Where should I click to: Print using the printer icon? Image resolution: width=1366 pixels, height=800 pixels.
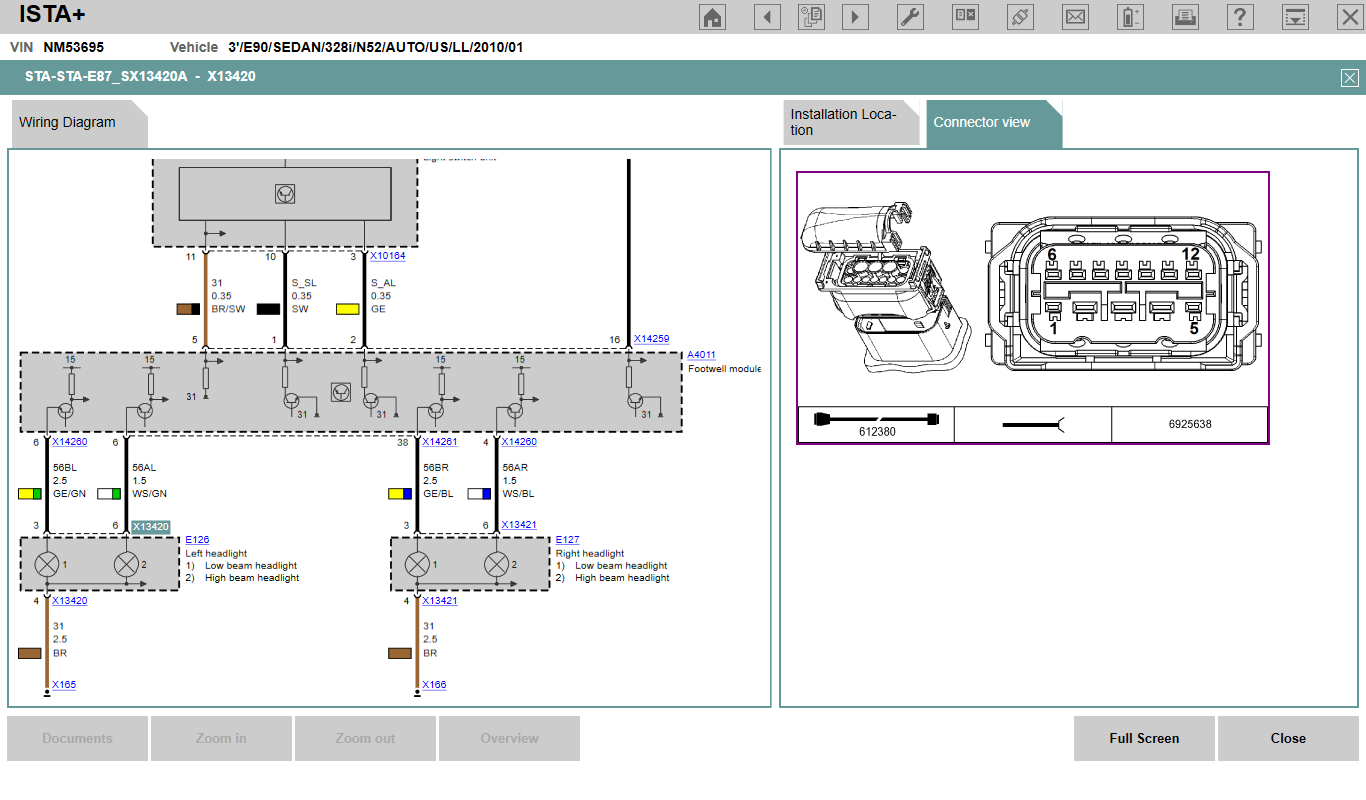pos(1185,17)
